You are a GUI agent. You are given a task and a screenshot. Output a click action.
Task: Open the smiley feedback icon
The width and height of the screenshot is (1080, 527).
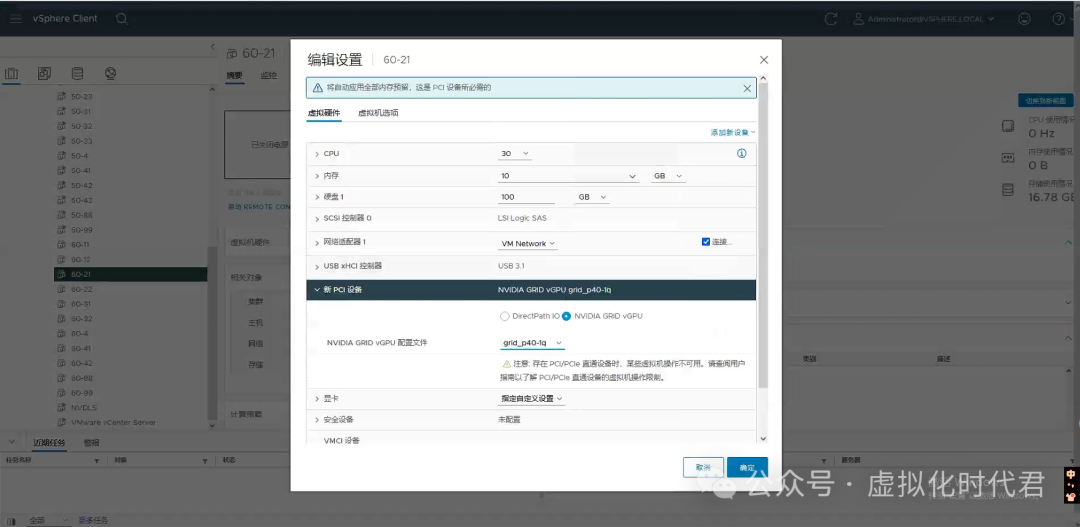click(x=1024, y=19)
